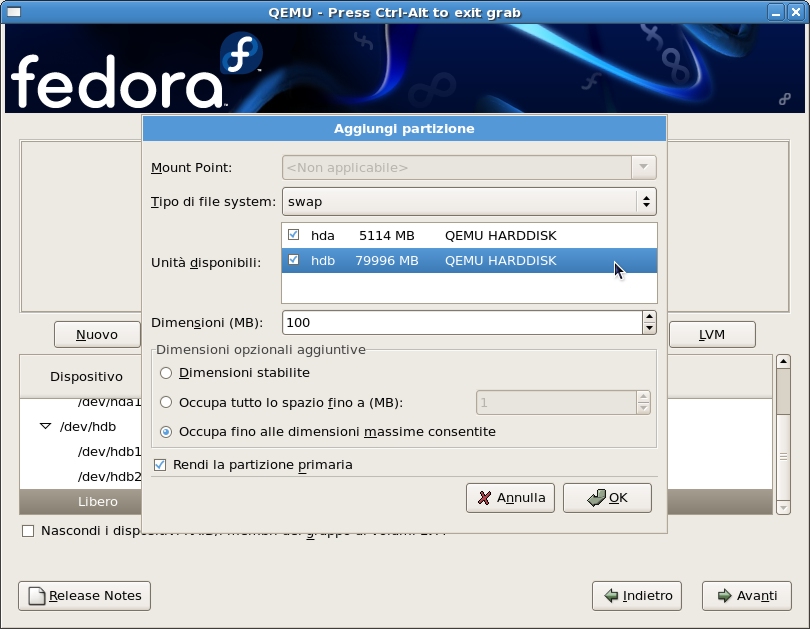
Task: Uncheck the hdb drive checkbox
Action: click(x=293, y=260)
